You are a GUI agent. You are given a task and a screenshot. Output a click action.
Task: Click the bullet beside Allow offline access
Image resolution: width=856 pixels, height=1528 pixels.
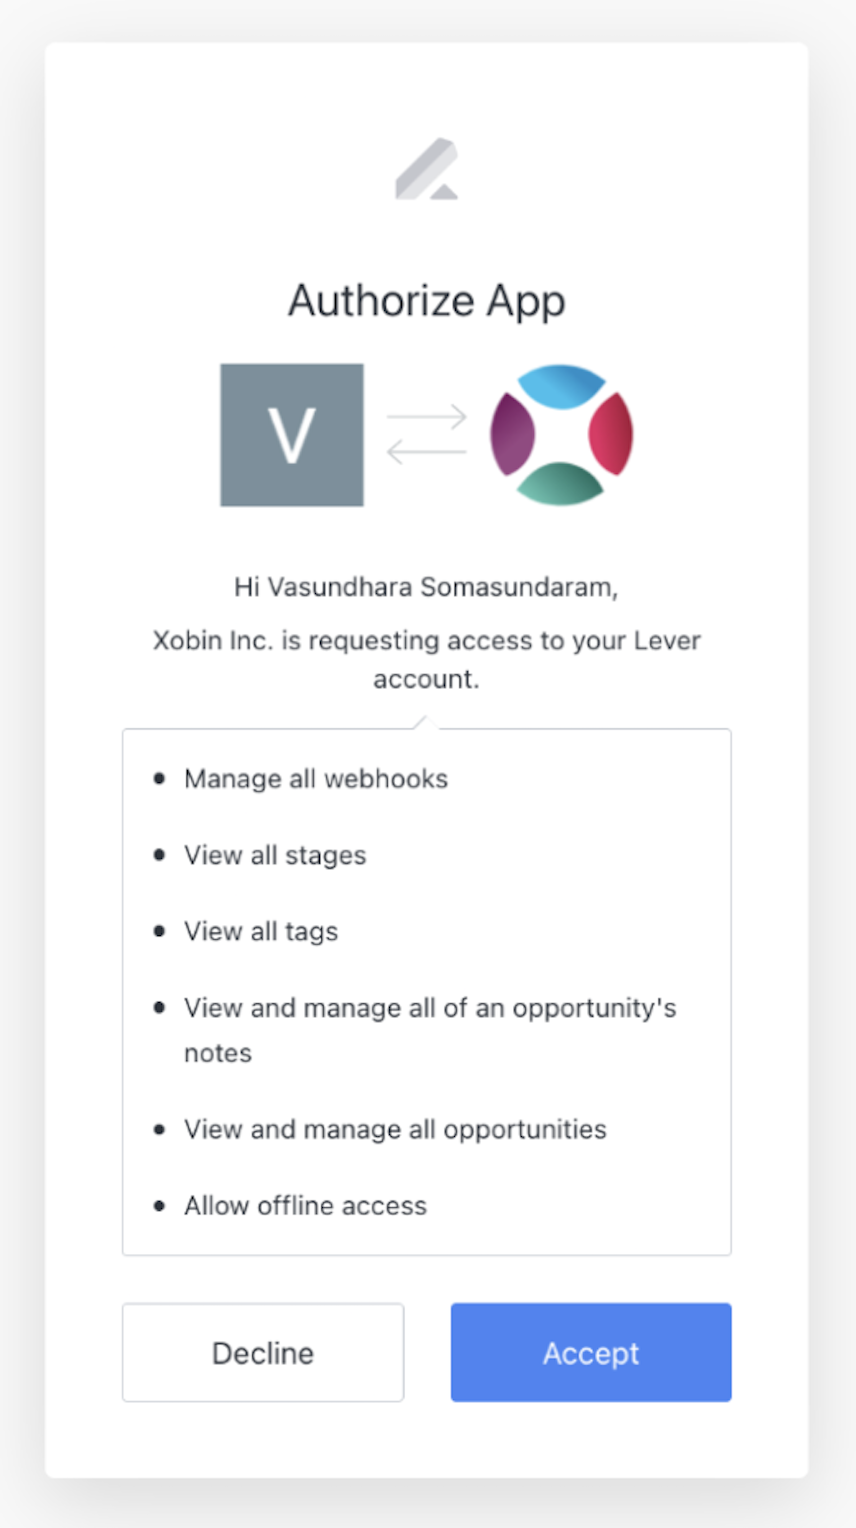tap(159, 1206)
